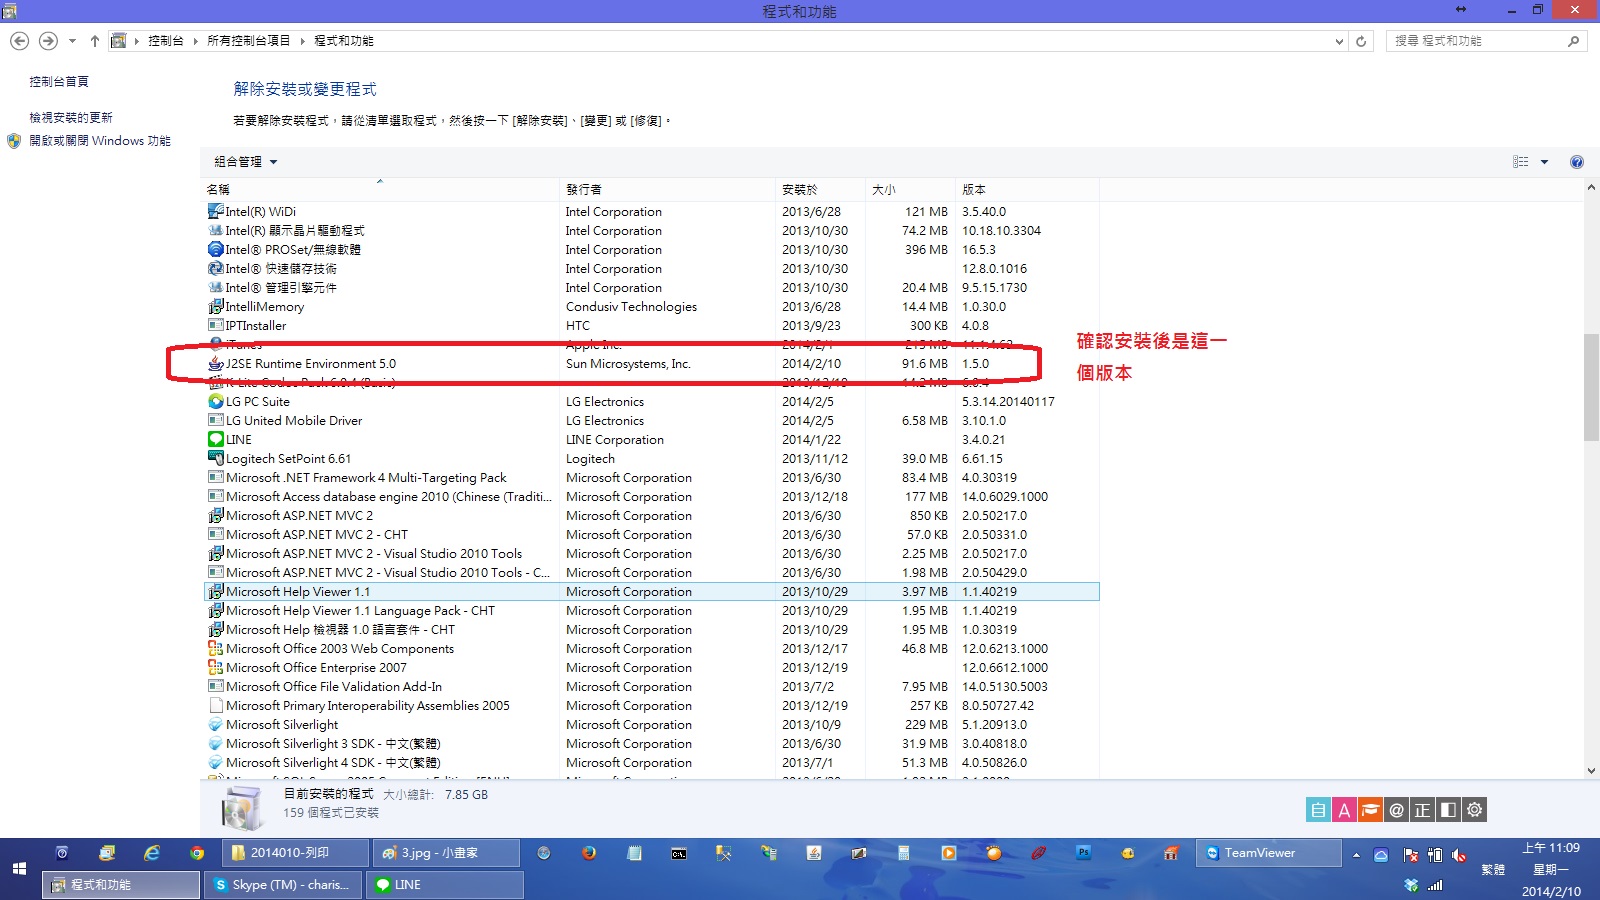
Task: Sort the list by 安裝於 column
Action: pyautogui.click(x=800, y=189)
